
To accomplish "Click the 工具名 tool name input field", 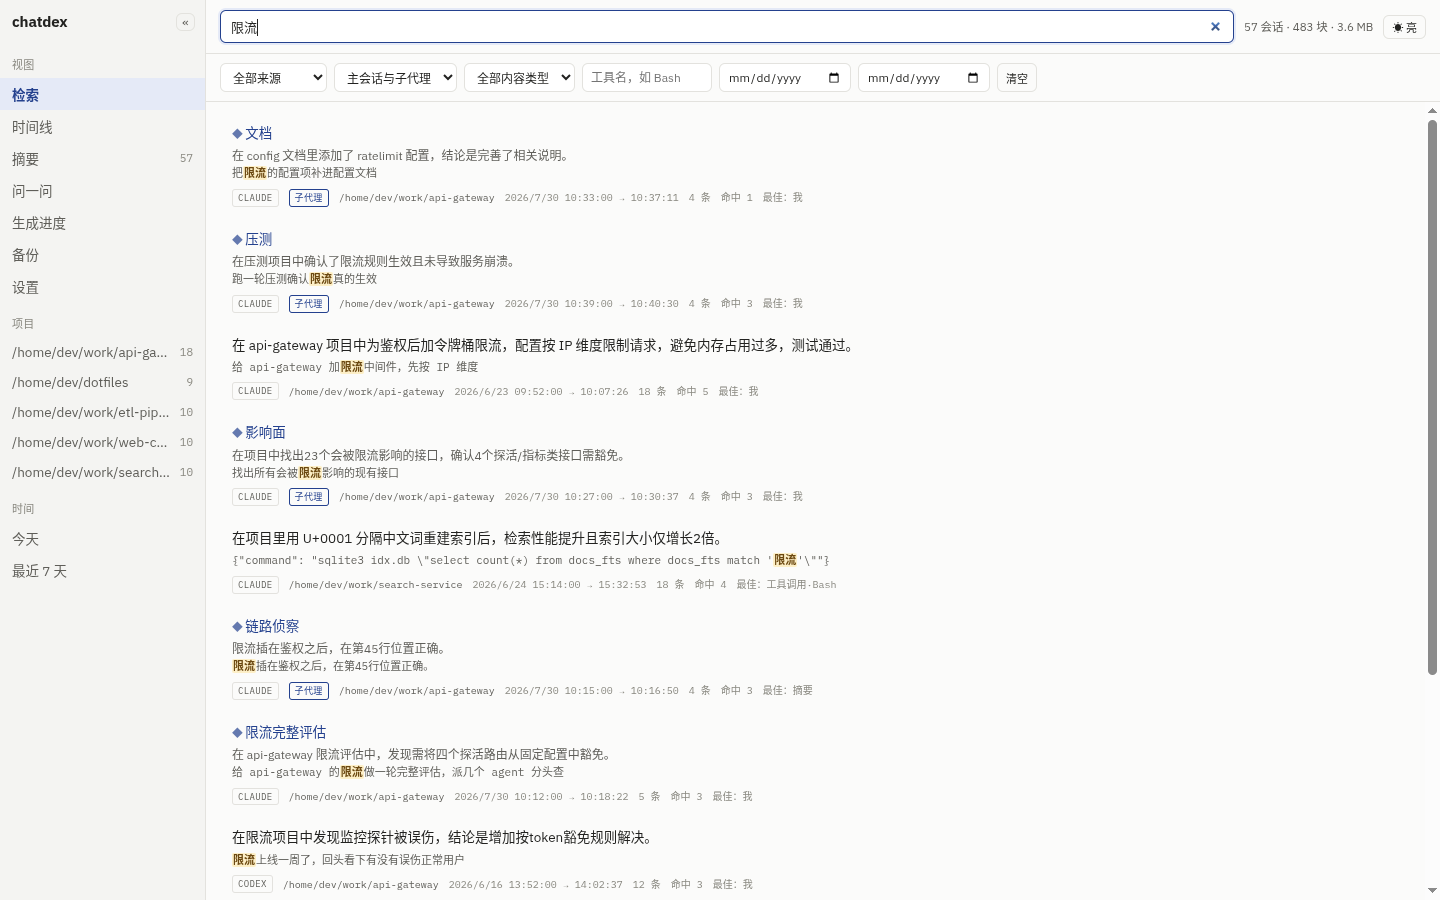I will 647,78.
